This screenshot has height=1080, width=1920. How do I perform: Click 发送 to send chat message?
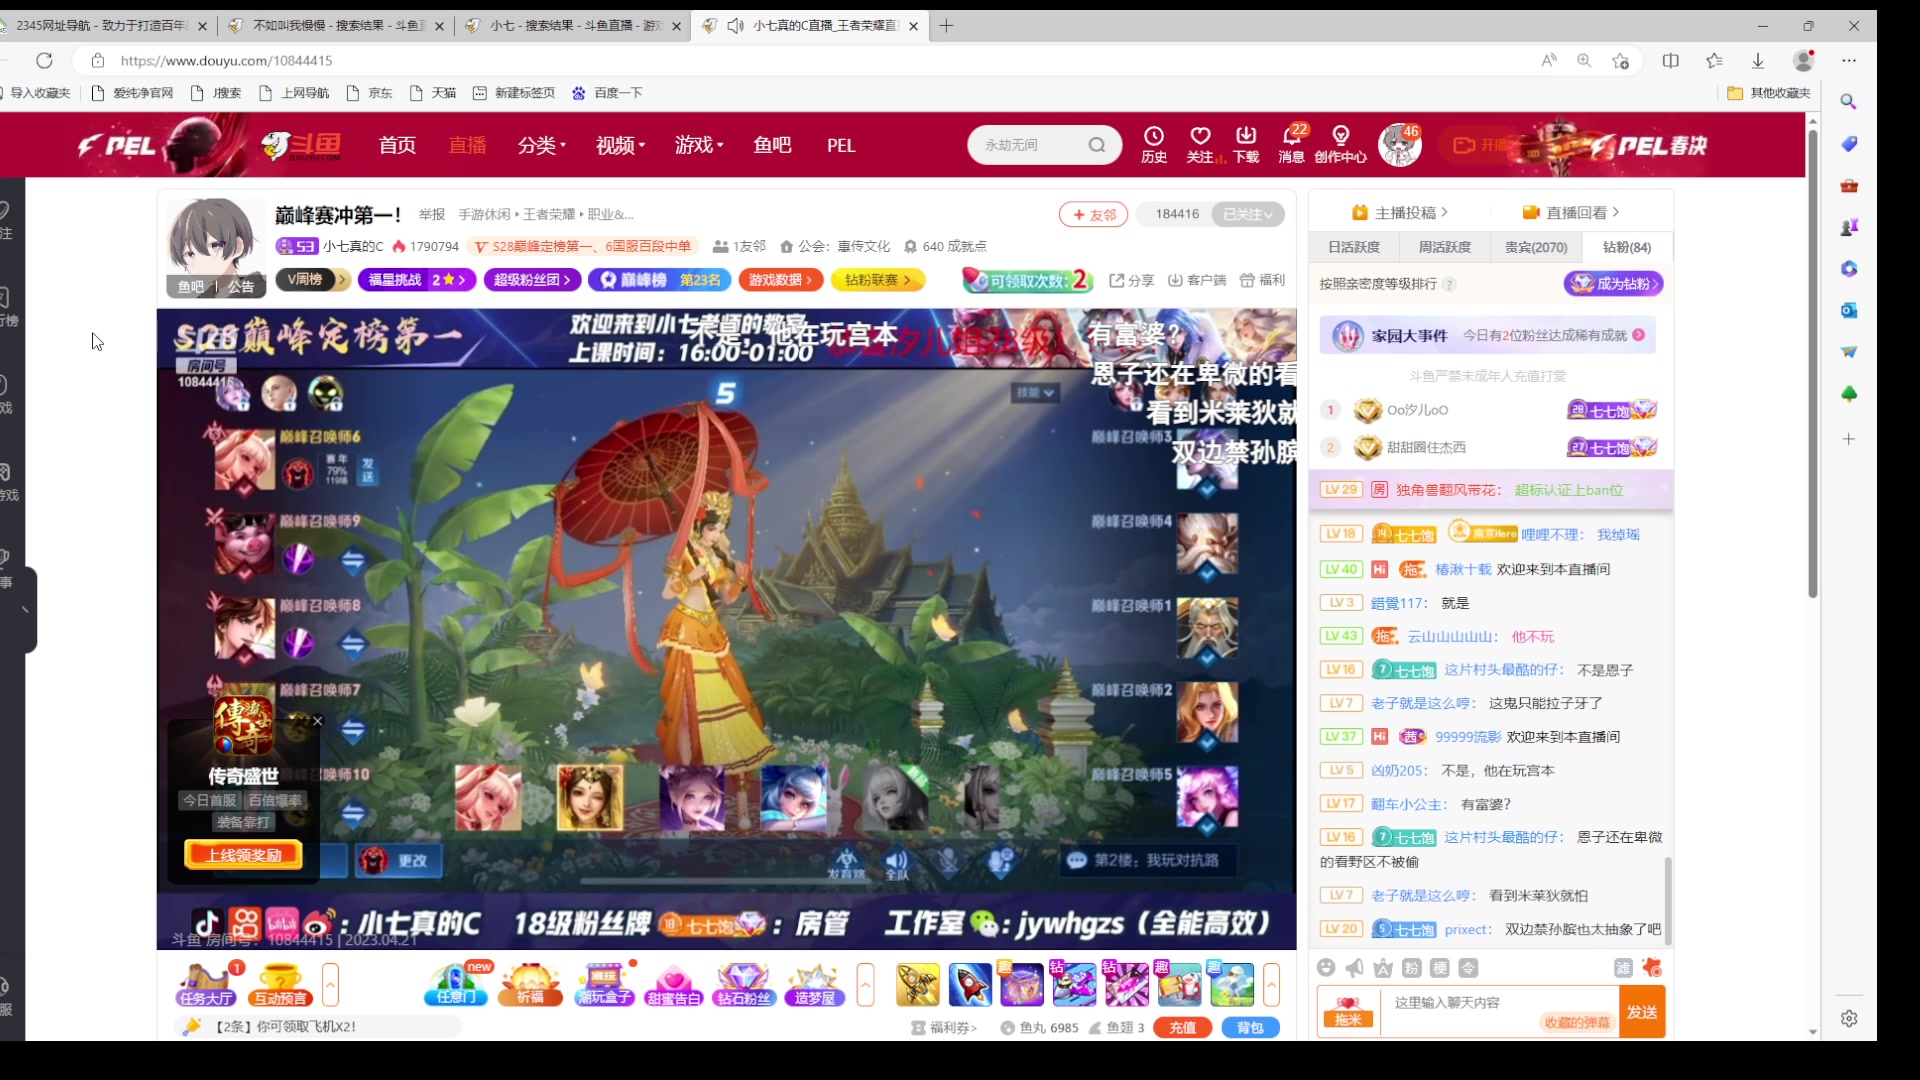click(1641, 1013)
